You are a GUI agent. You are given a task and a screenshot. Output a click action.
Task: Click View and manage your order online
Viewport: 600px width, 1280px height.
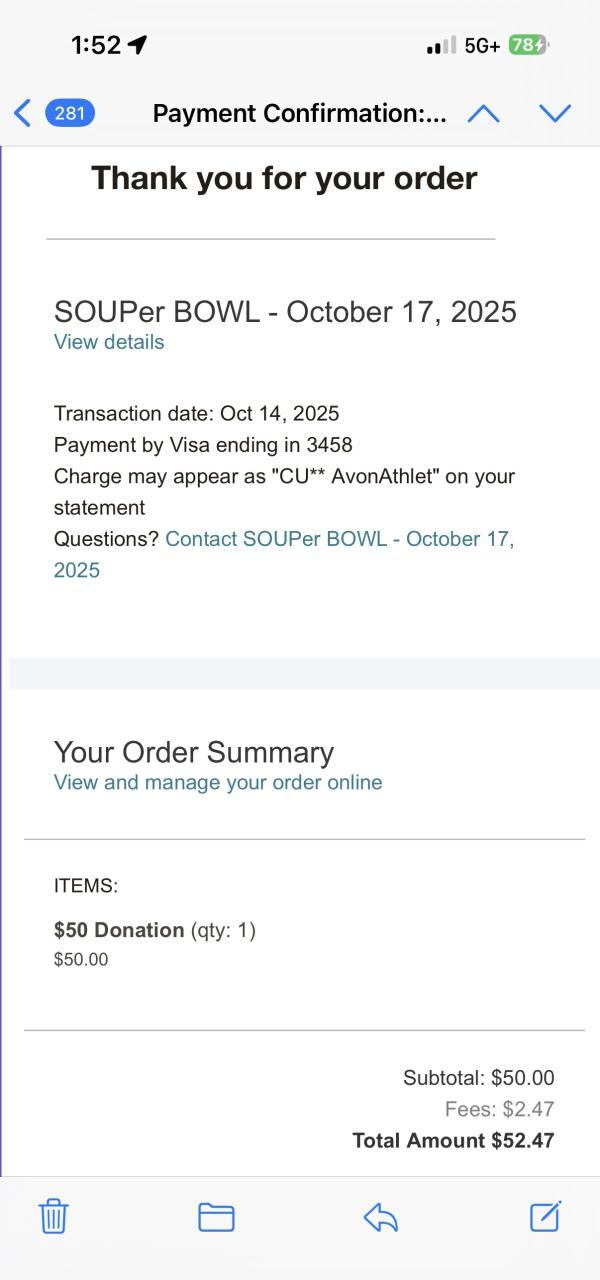click(218, 782)
